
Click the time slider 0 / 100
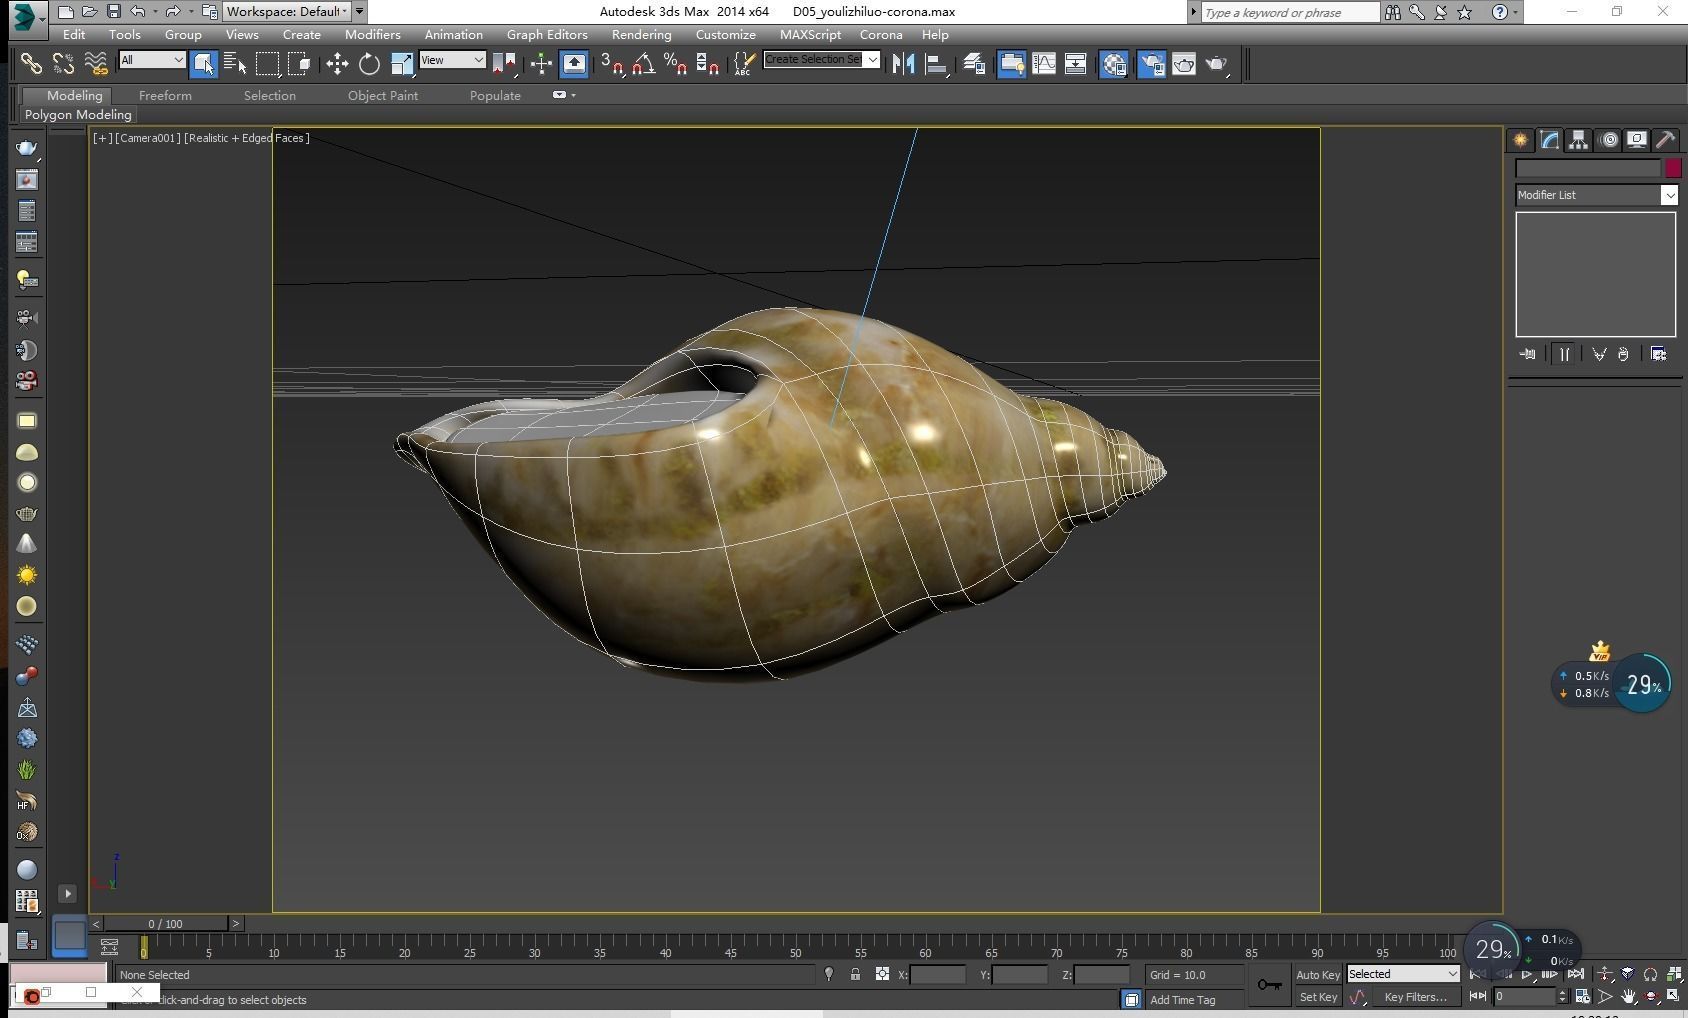(x=166, y=923)
